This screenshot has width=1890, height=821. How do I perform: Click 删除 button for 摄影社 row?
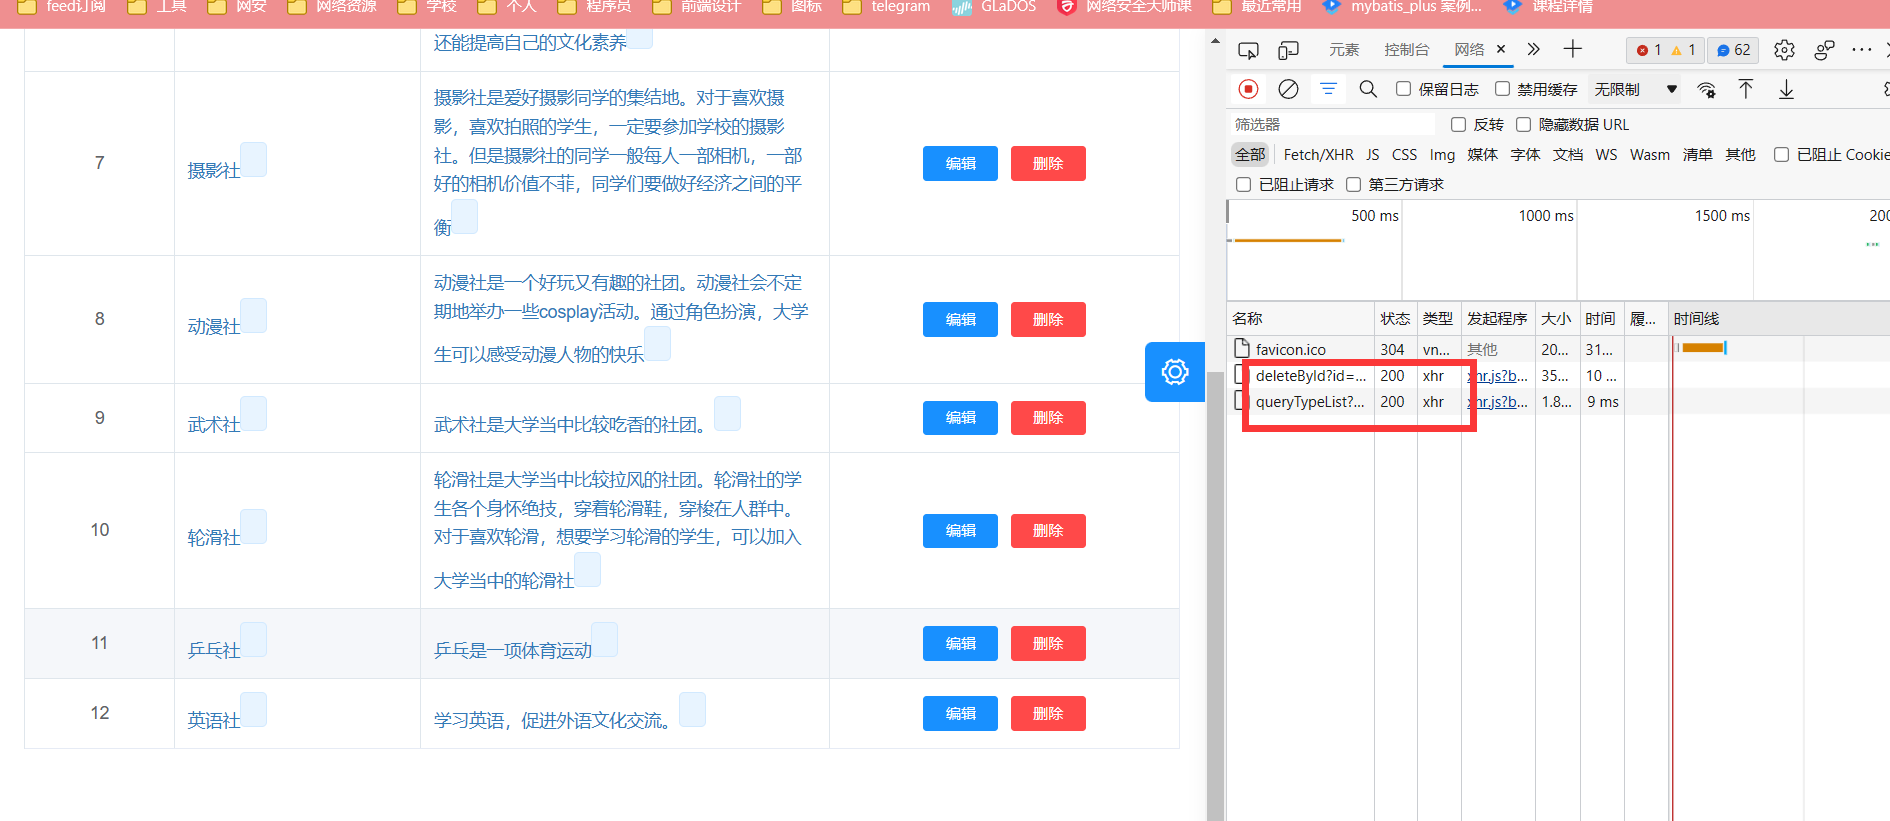tap(1048, 163)
